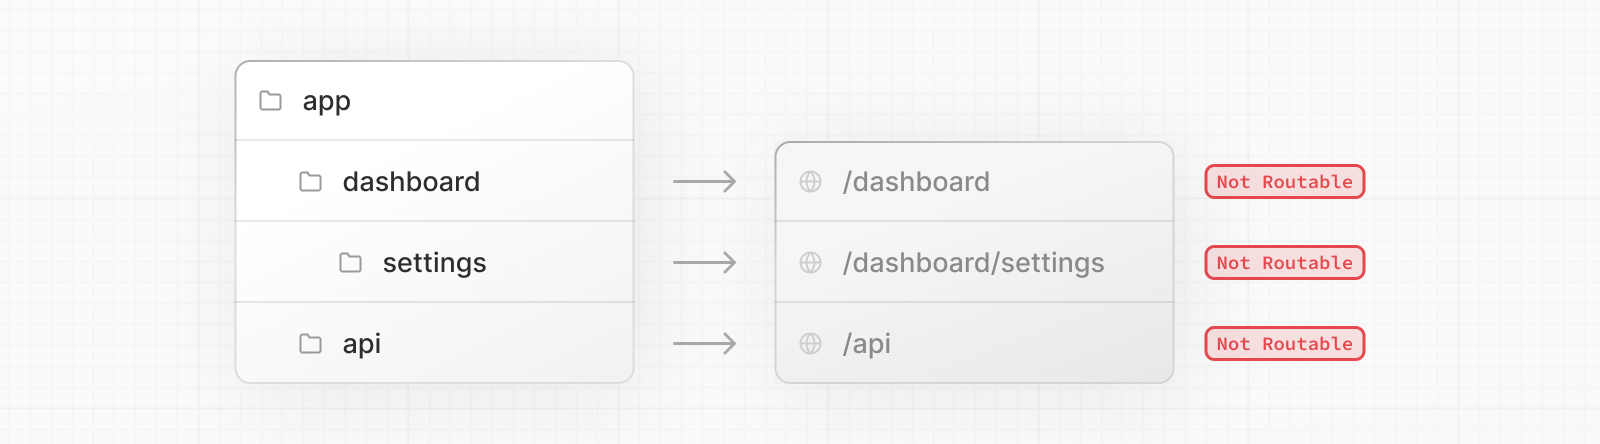Click the globe icon beside /dashboard/settings
Viewport: 1600px width, 444px height.
pos(810,263)
